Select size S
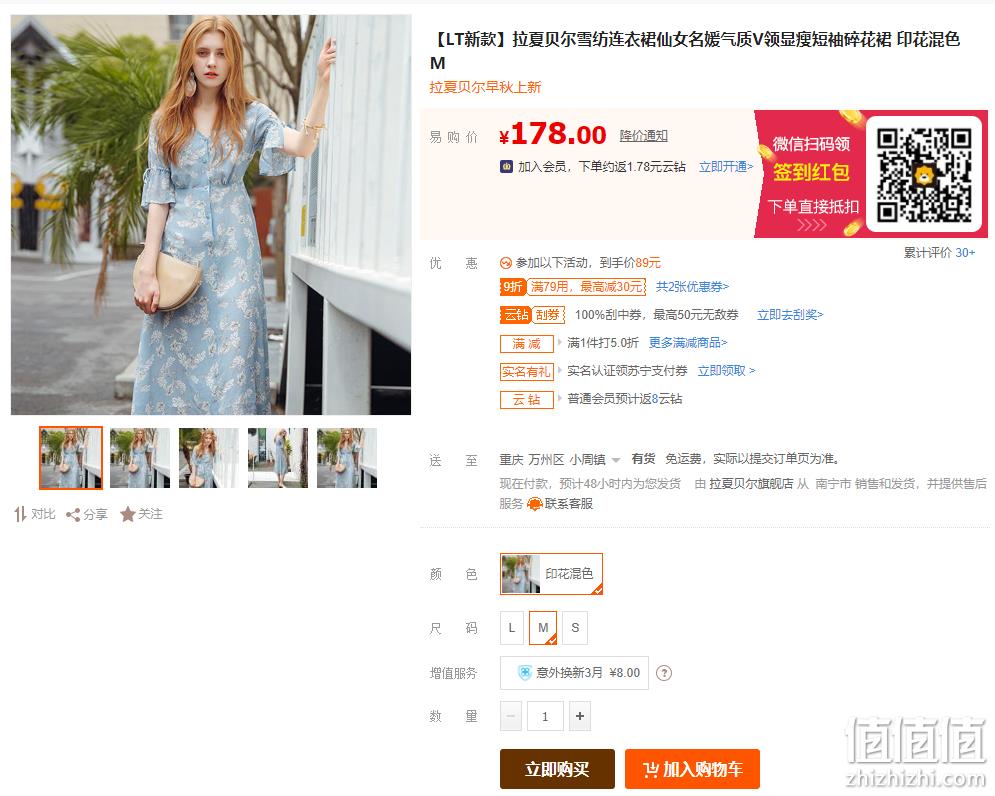 tap(575, 628)
